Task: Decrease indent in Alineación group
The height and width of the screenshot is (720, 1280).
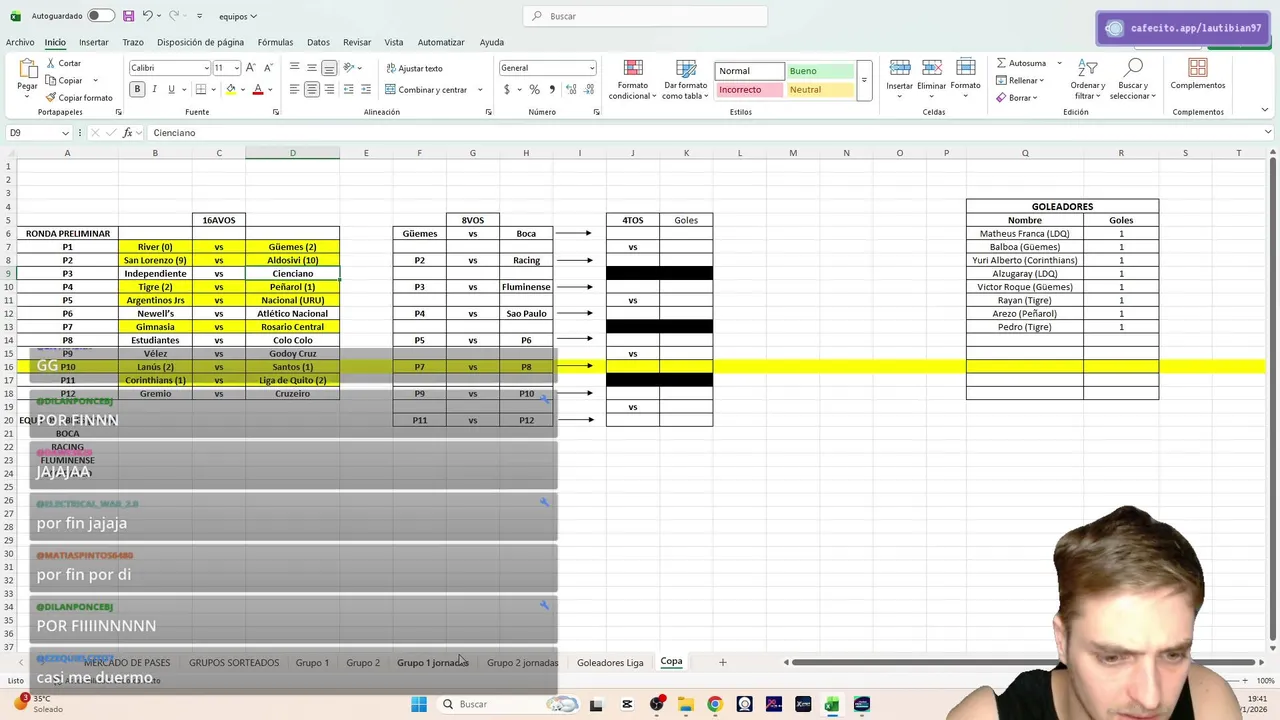Action: coord(348,89)
